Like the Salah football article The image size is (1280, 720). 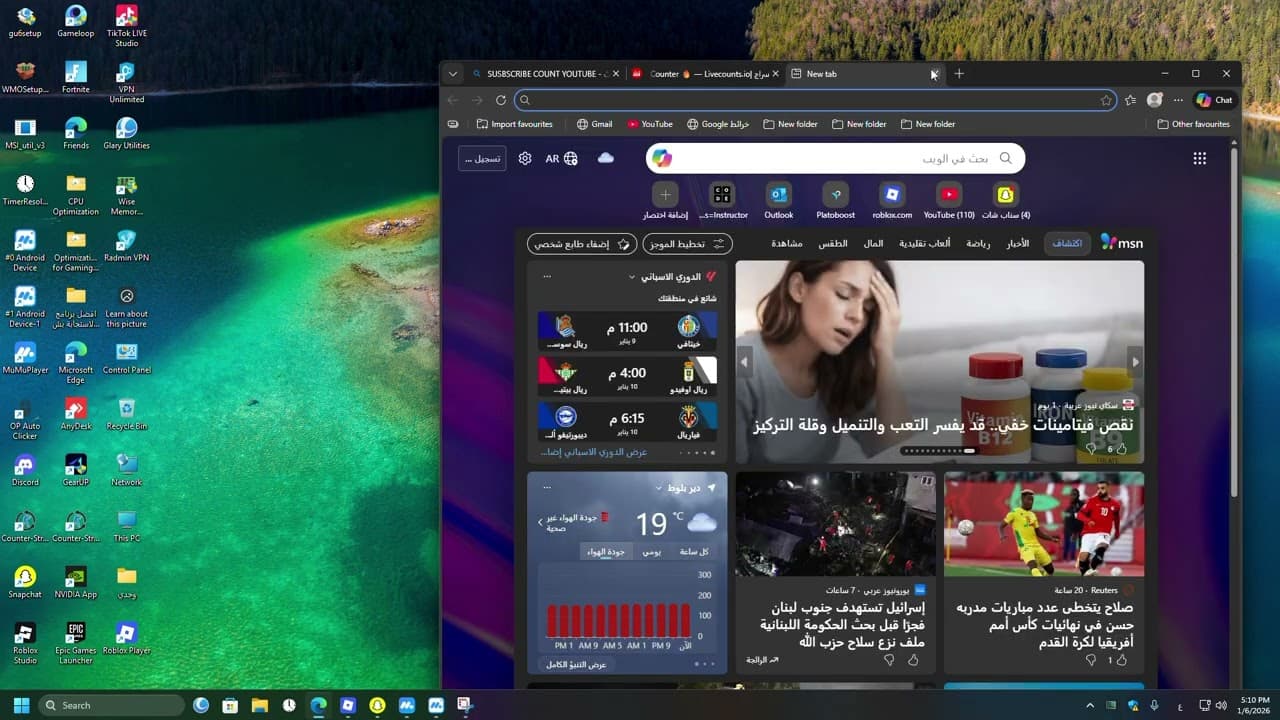pos(1122,660)
